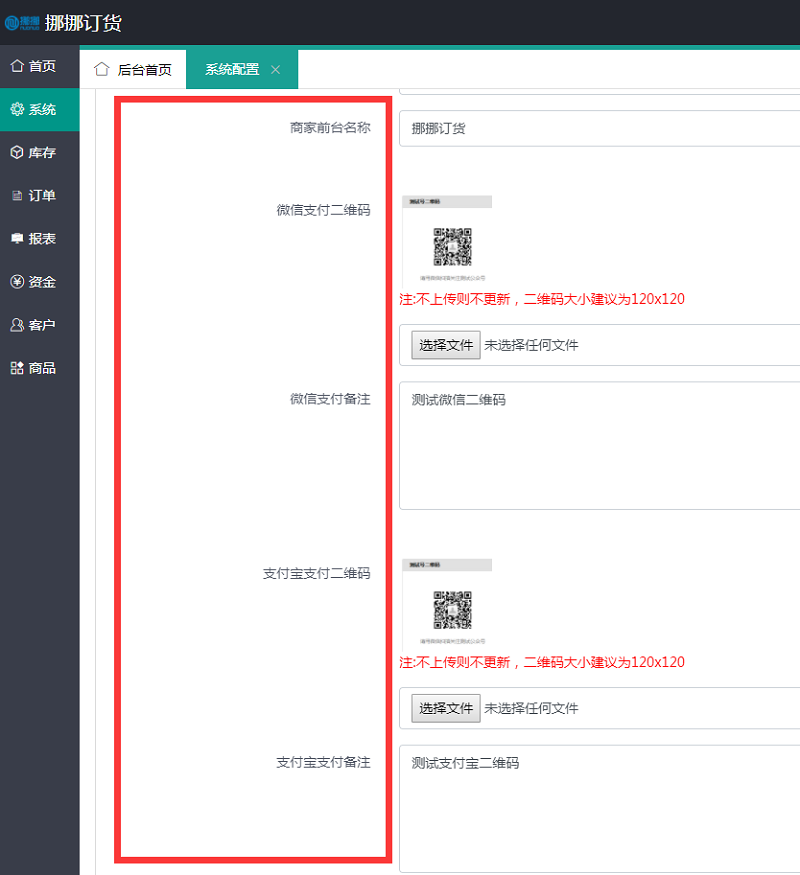Click the 支付宝支付二维码 label
The height and width of the screenshot is (875, 800).
[317, 573]
